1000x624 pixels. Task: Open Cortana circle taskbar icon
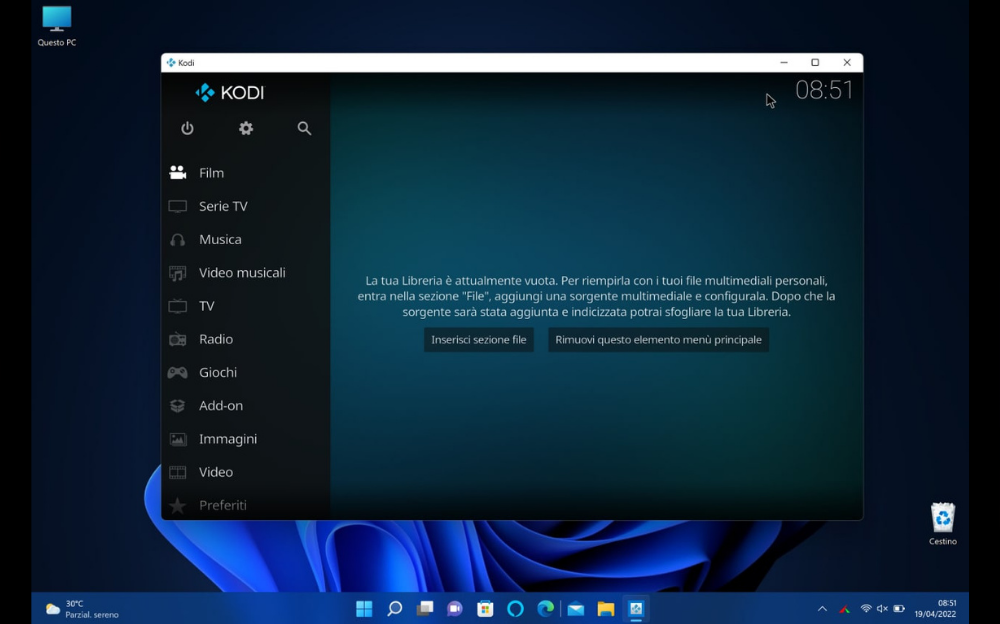coord(515,609)
